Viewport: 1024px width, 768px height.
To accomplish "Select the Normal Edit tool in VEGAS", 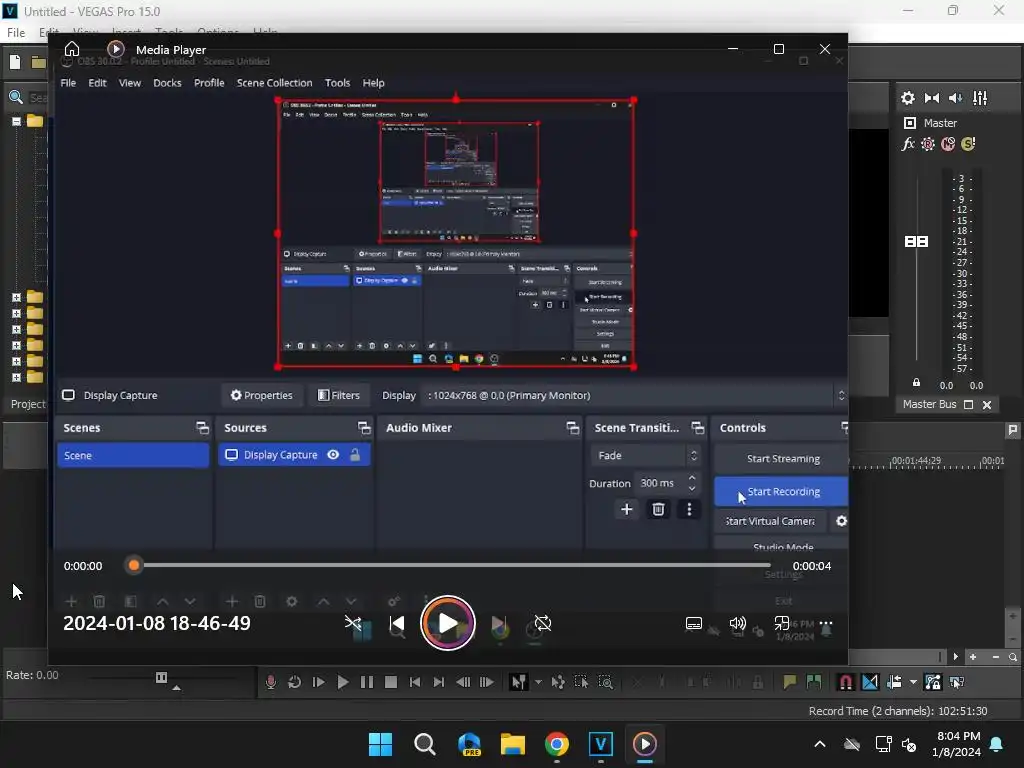I will click(x=519, y=682).
